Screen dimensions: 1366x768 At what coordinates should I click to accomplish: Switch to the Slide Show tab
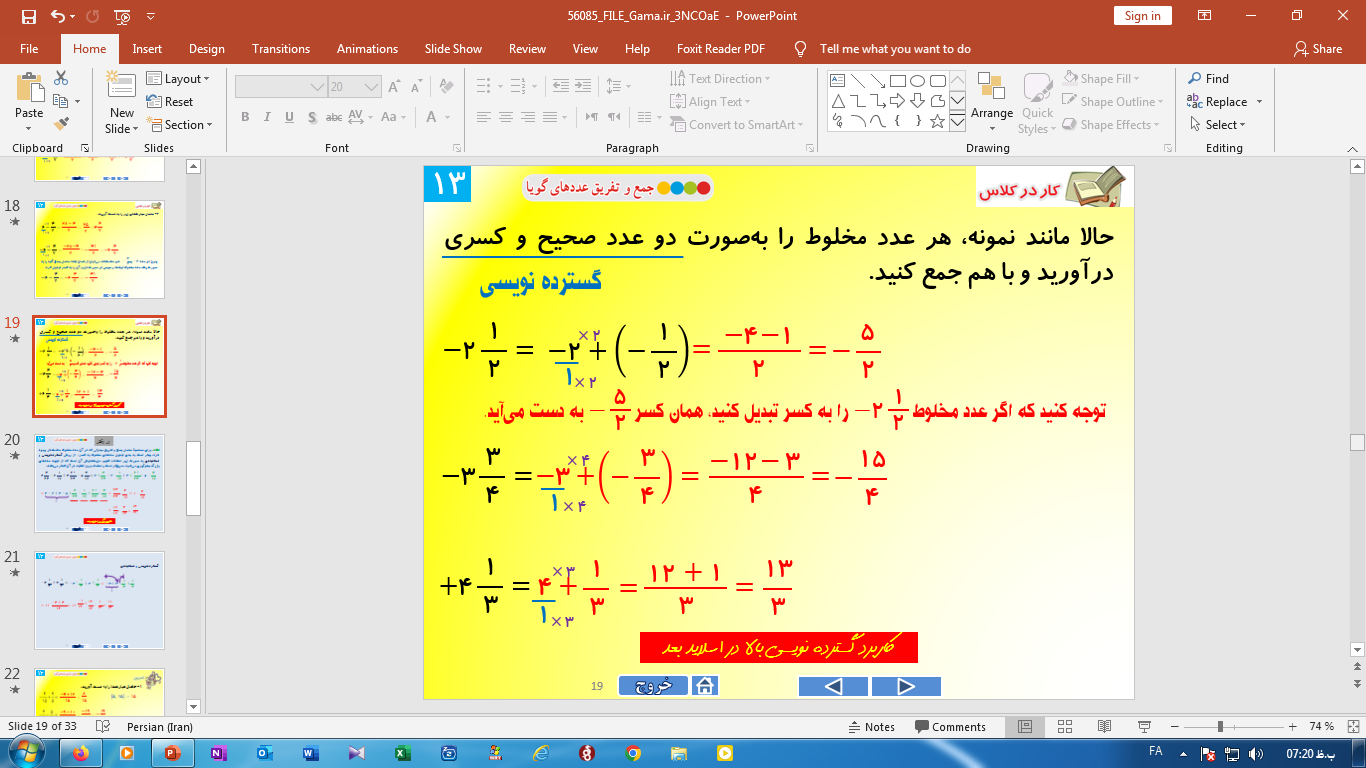tap(453, 49)
